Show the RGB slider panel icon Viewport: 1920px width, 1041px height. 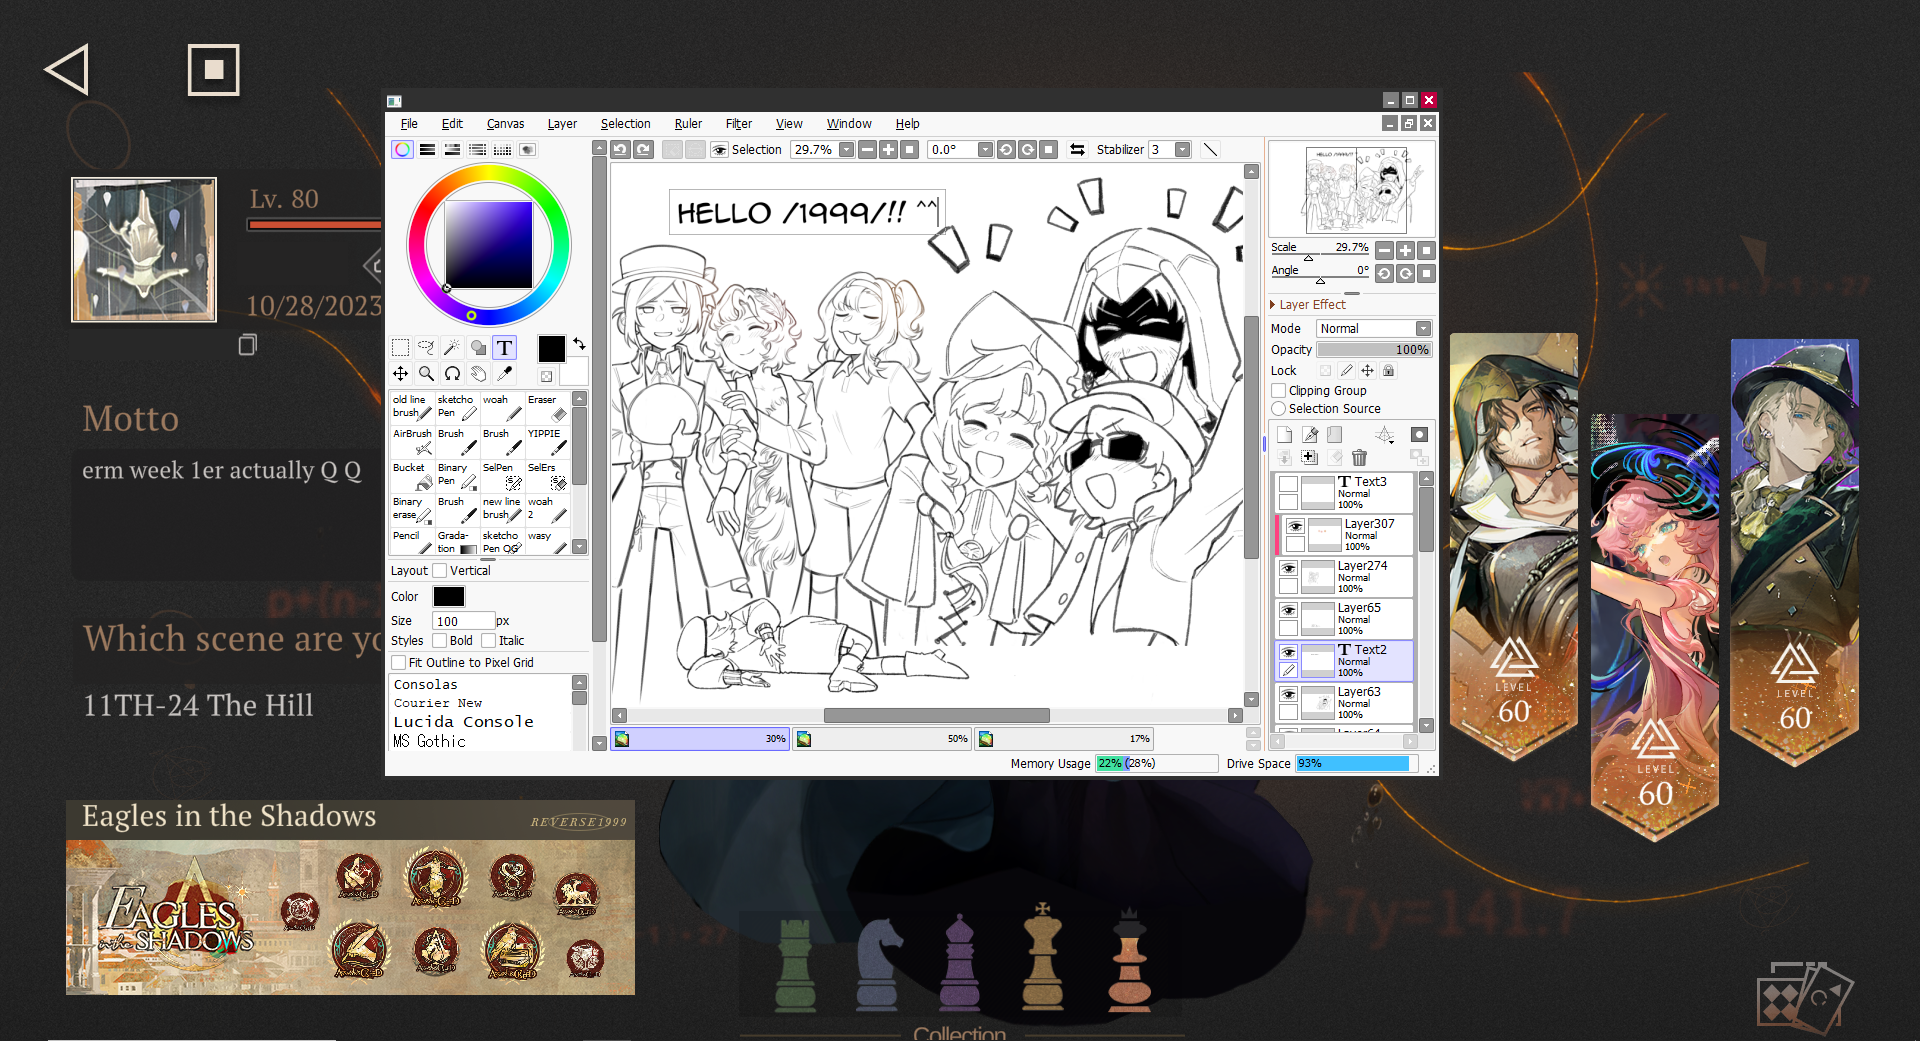[427, 150]
